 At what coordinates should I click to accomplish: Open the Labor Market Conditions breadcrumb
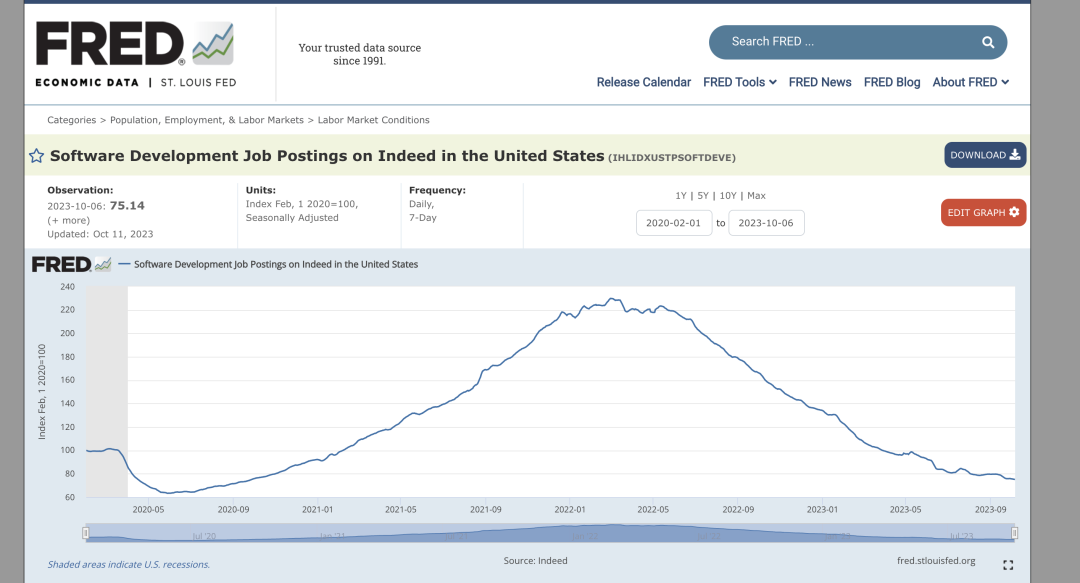373,120
